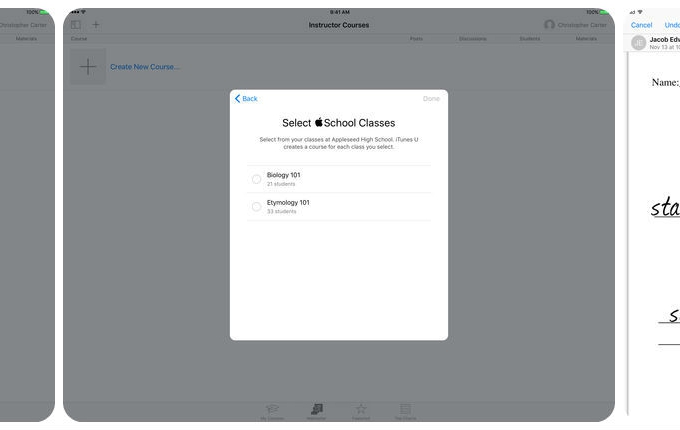The height and width of the screenshot is (430, 680).
Task: Open Christopher Carter profile avatar icon
Action: (549, 25)
